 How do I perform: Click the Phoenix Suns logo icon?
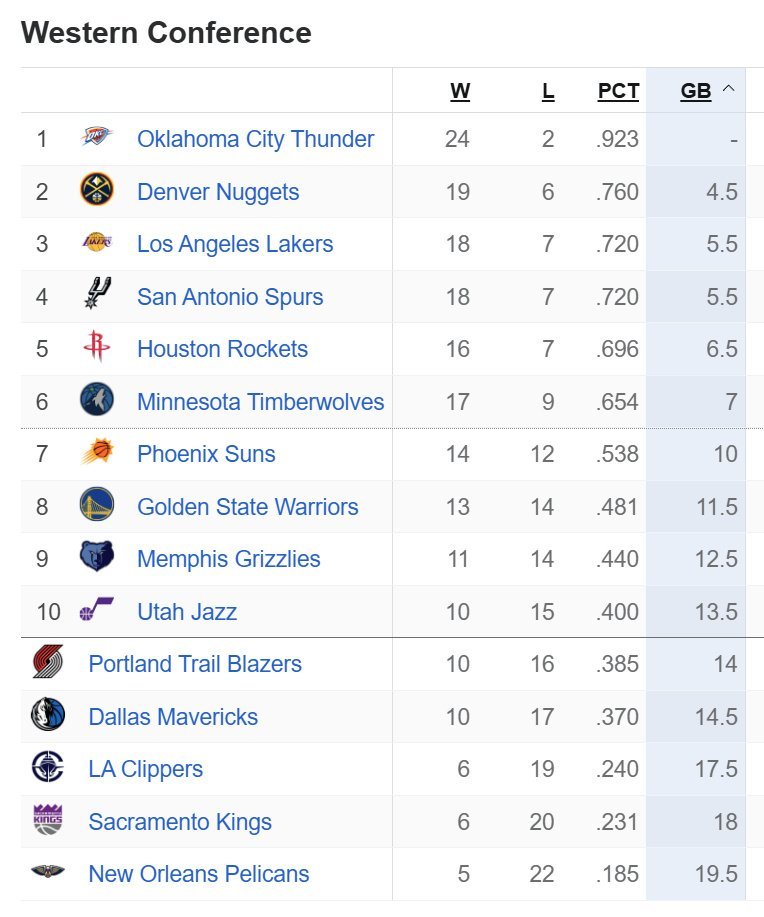[x=97, y=454]
